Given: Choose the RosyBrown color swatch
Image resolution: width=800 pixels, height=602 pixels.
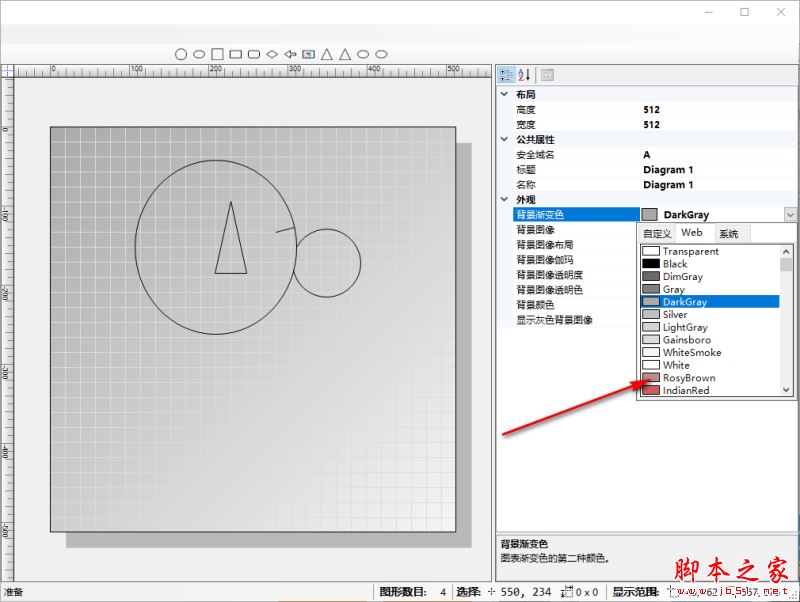Looking at the screenshot, I should click(651, 378).
